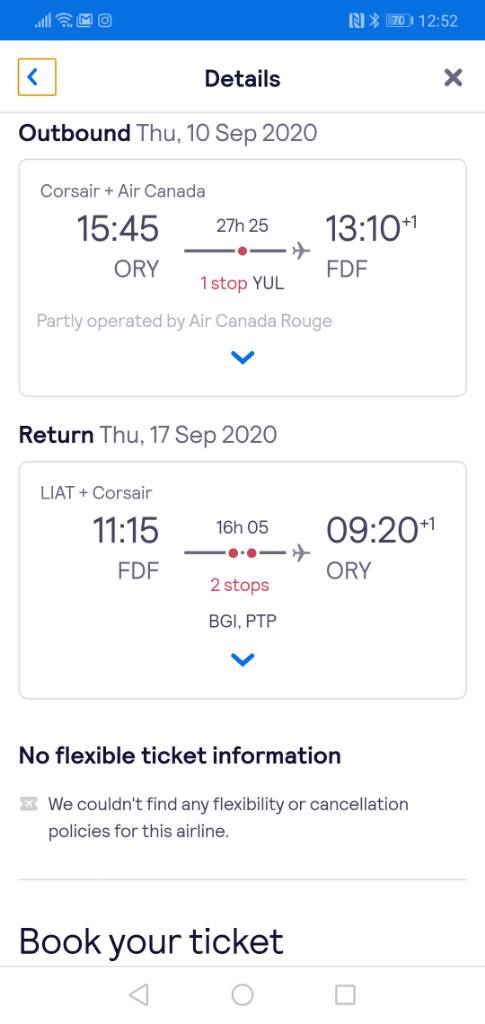Viewport: 485px width, 1024px height.
Task: Tap the Bluetooth status bar icon
Action: click(x=374, y=21)
